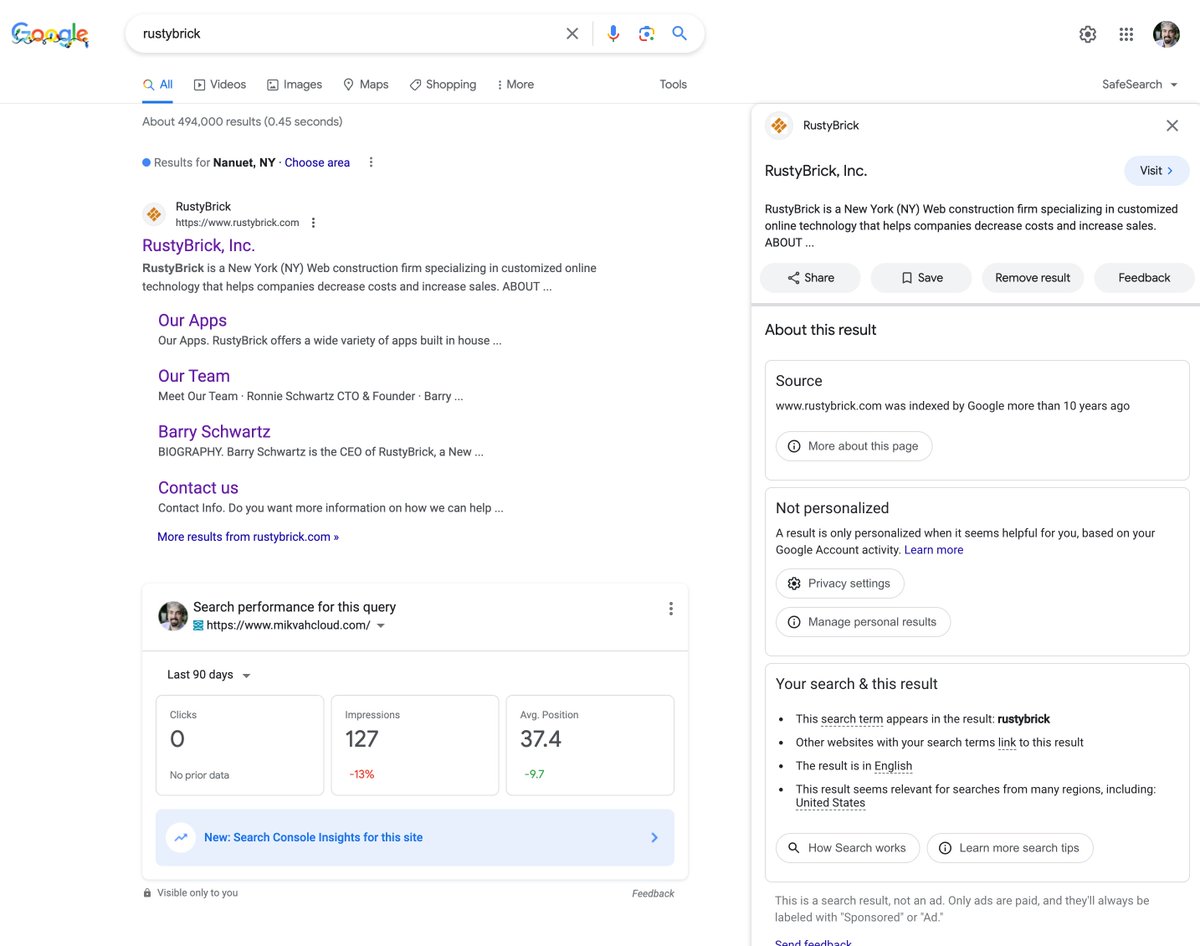Open Search performance card three-dot menu
This screenshot has height=946, width=1200.
click(671, 608)
